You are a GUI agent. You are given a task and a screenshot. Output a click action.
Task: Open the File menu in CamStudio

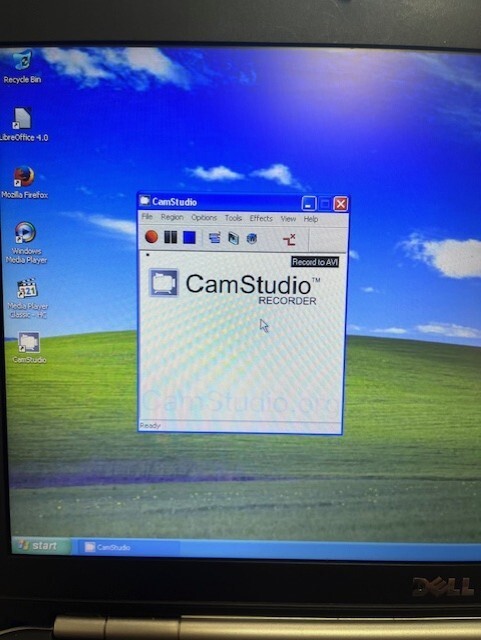(x=147, y=217)
